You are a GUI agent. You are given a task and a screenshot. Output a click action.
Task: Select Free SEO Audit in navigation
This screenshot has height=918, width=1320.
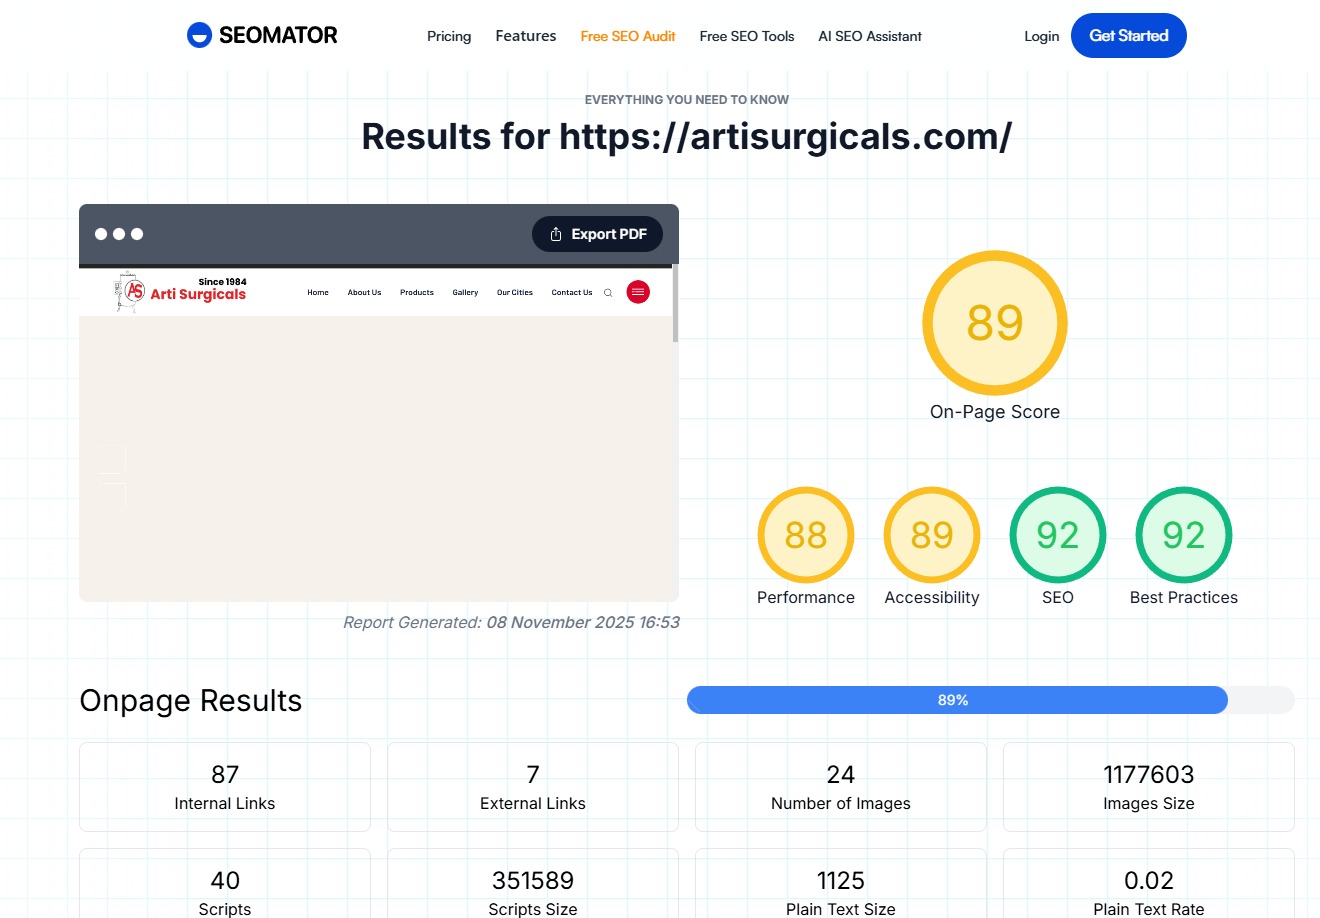coord(628,36)
